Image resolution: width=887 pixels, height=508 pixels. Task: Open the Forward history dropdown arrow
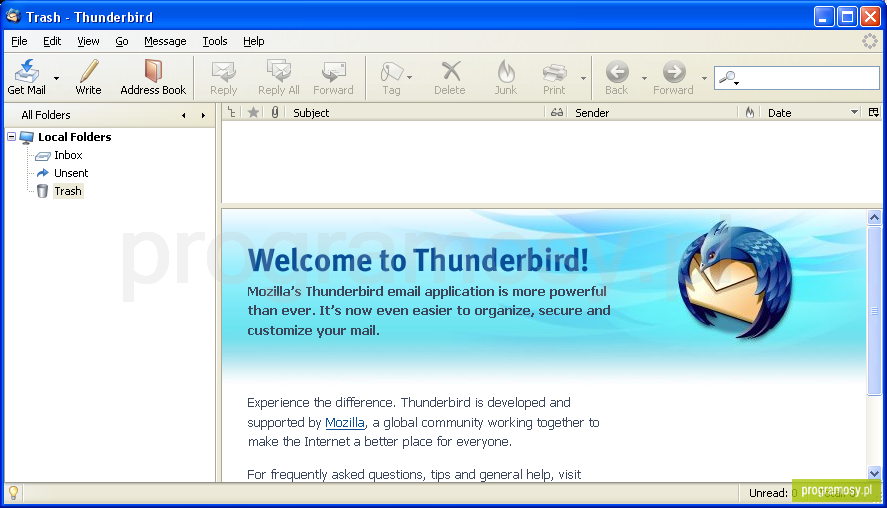(x=704, y=78)
